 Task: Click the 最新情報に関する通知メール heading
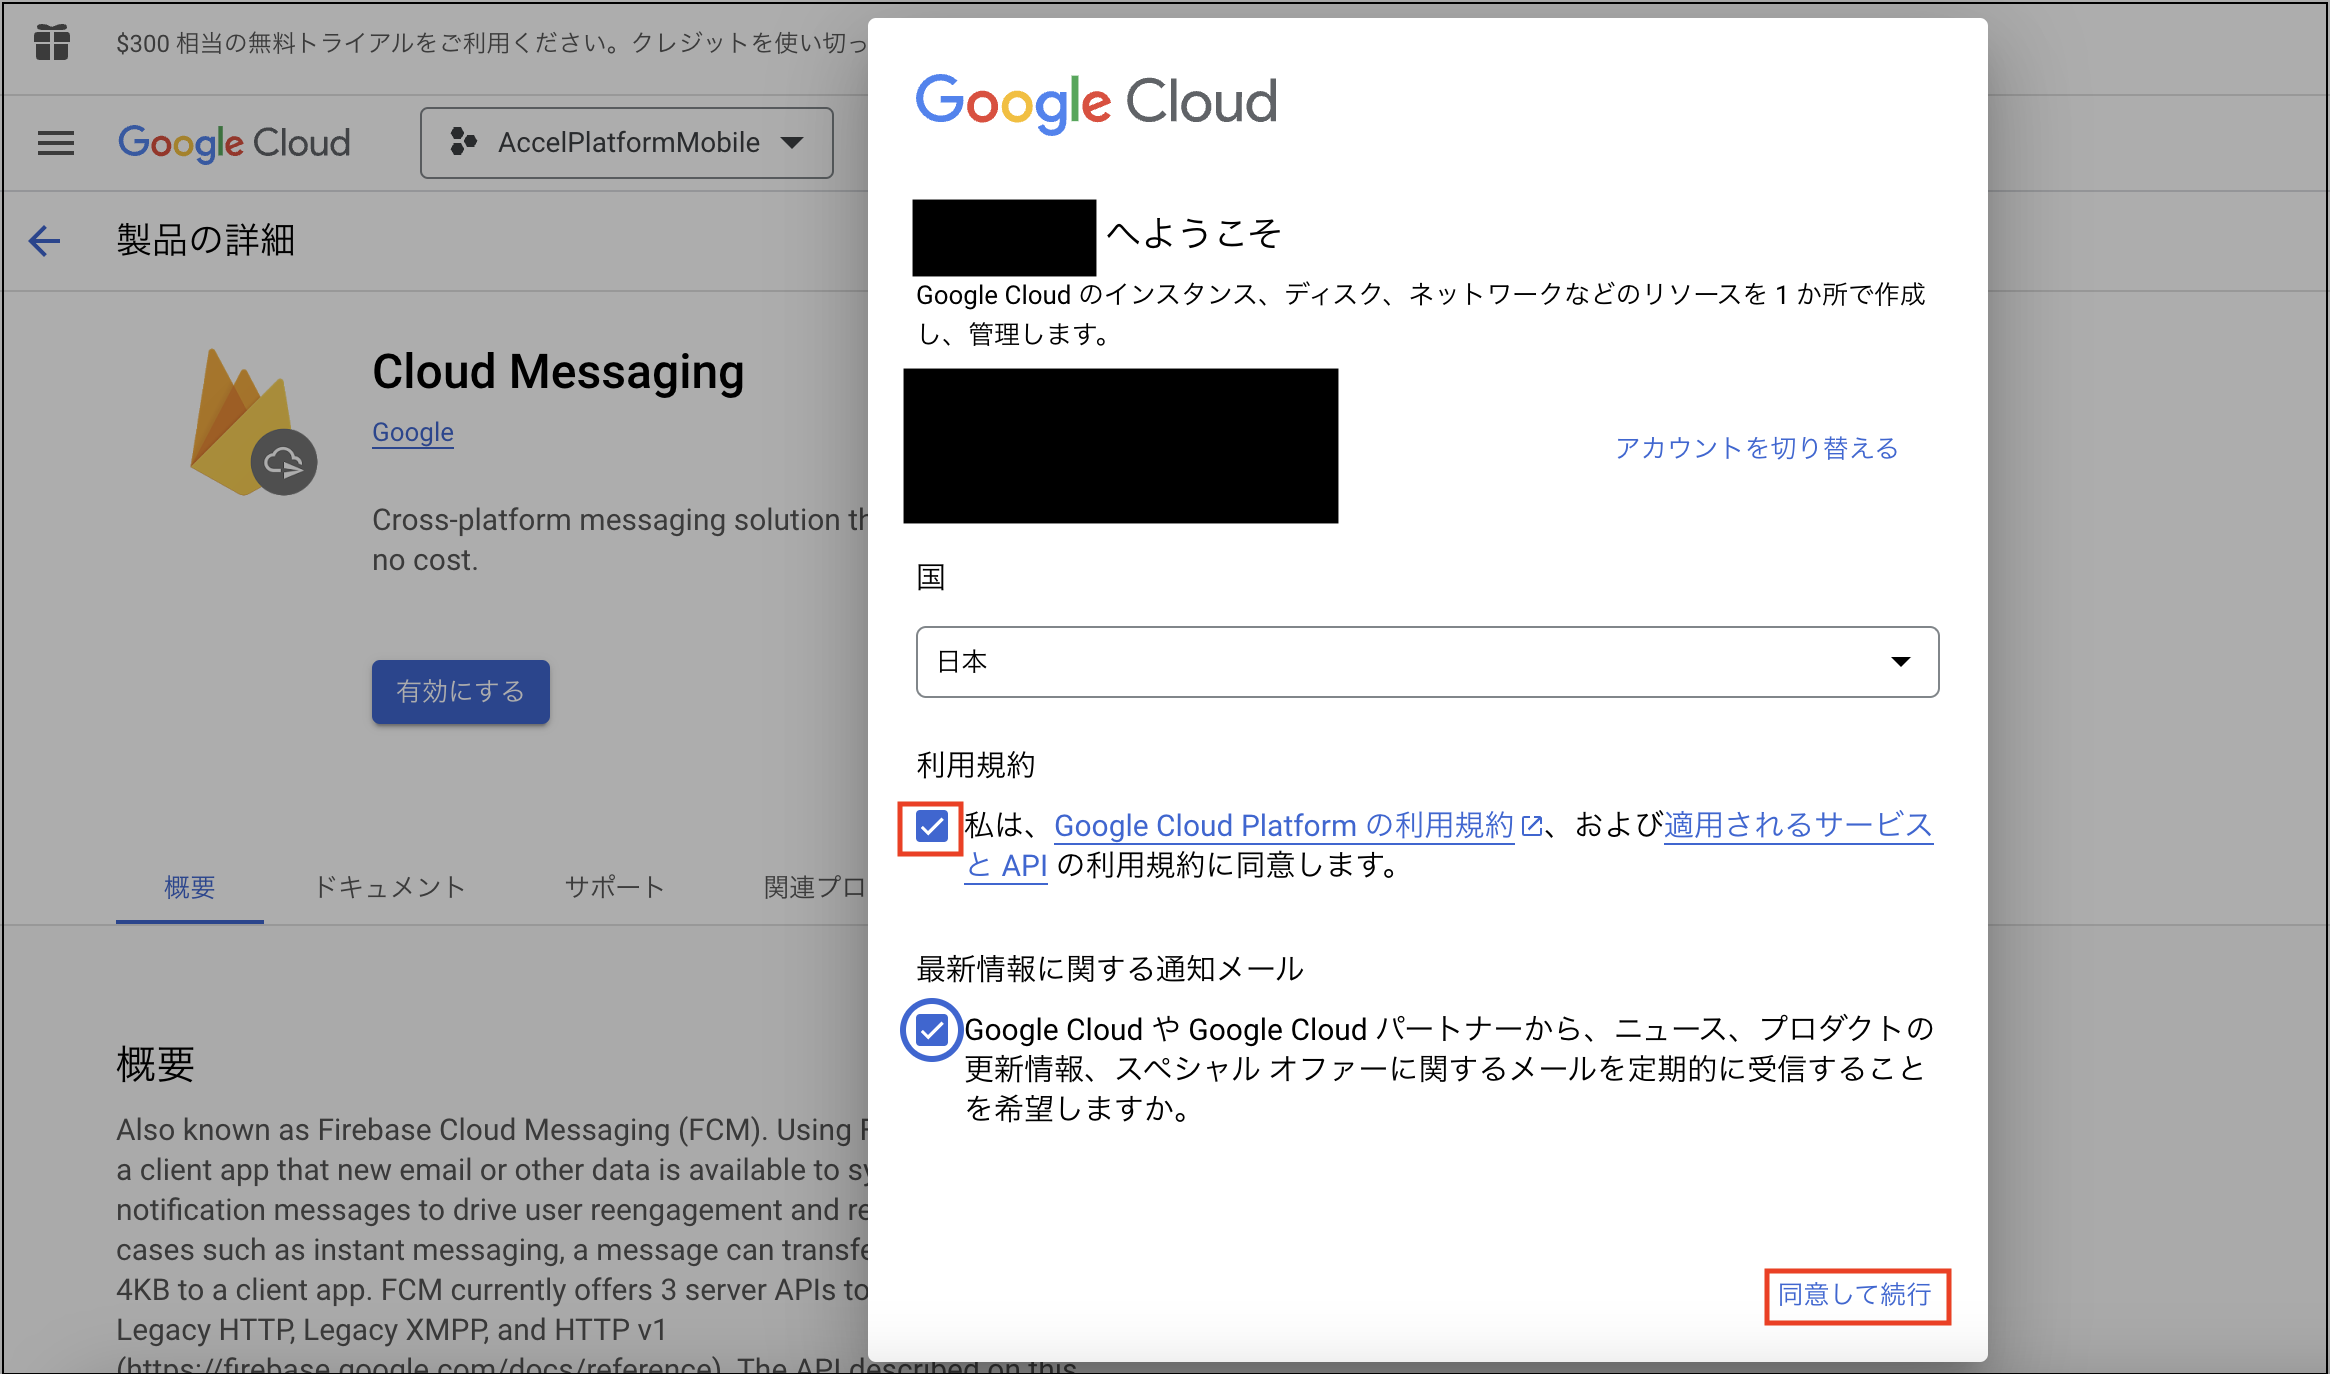coord(1110,968)
